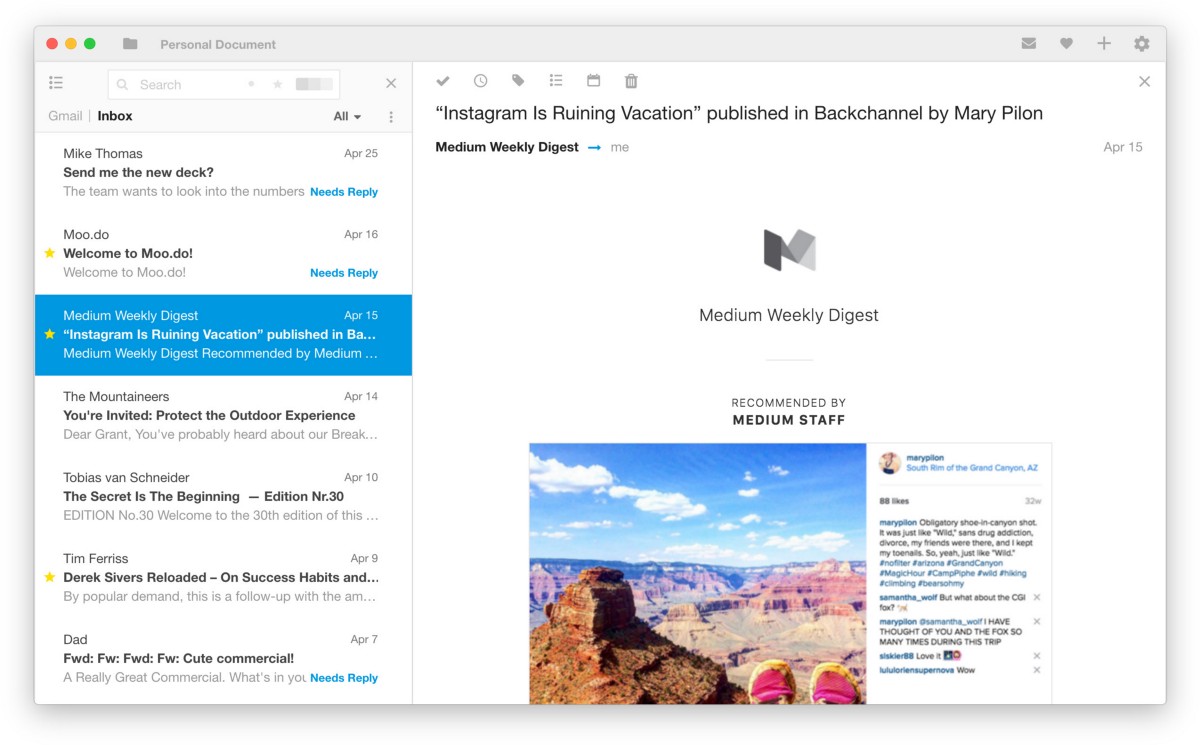The height and width of the screenshot is (745, 1200).
Task: Open the three-dot inbox options menu
Action: pos(391,117)
